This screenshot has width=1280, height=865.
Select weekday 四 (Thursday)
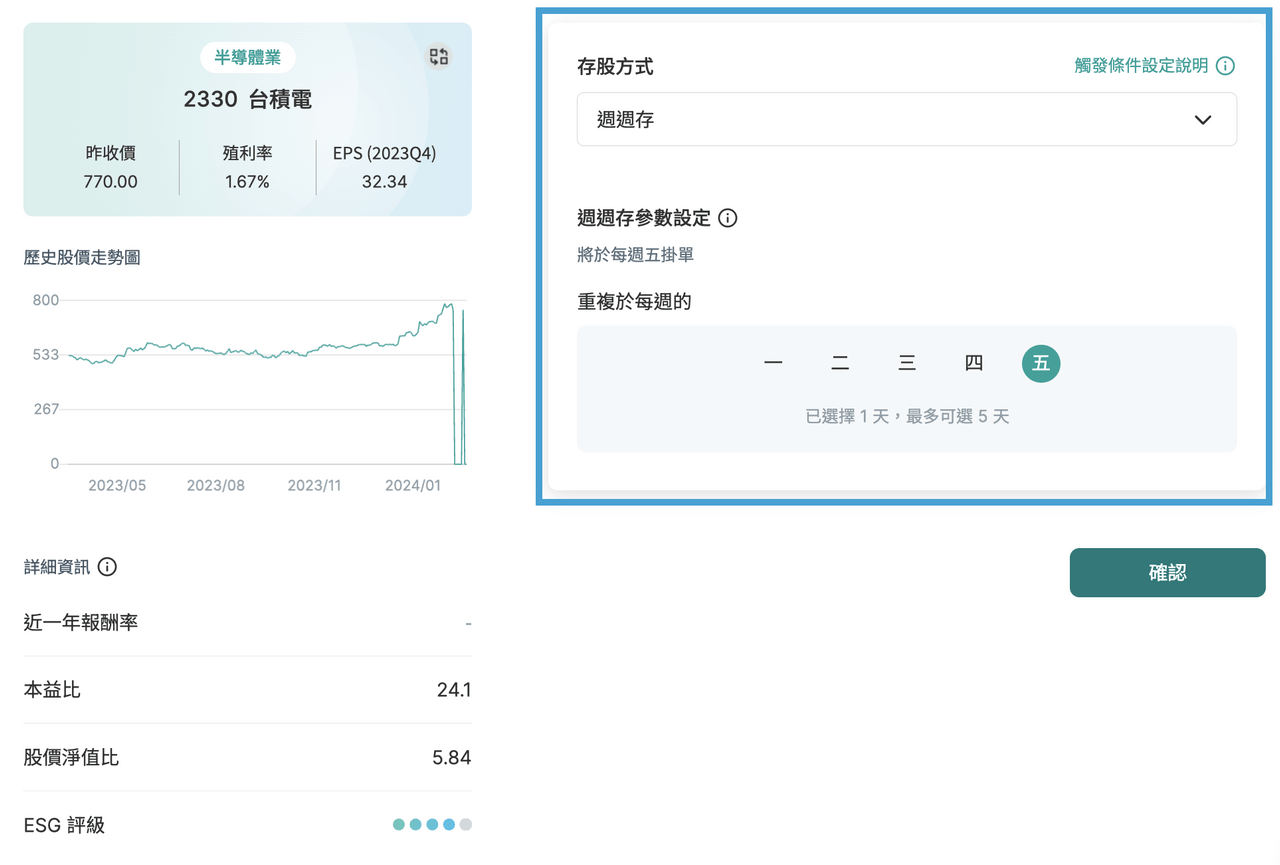[974, 364]
